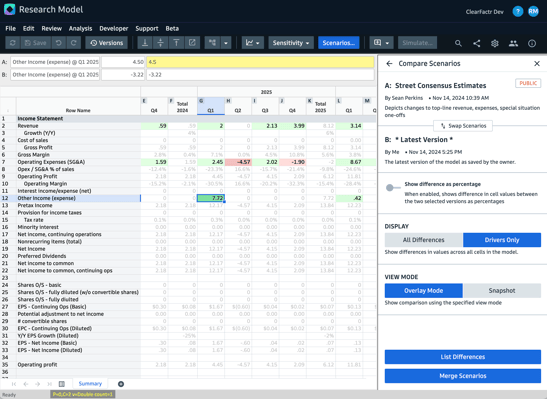Select Snapshot view mode
Image resolution: width=547 pixels, height=399 pixels.
[x=502, y=291]
